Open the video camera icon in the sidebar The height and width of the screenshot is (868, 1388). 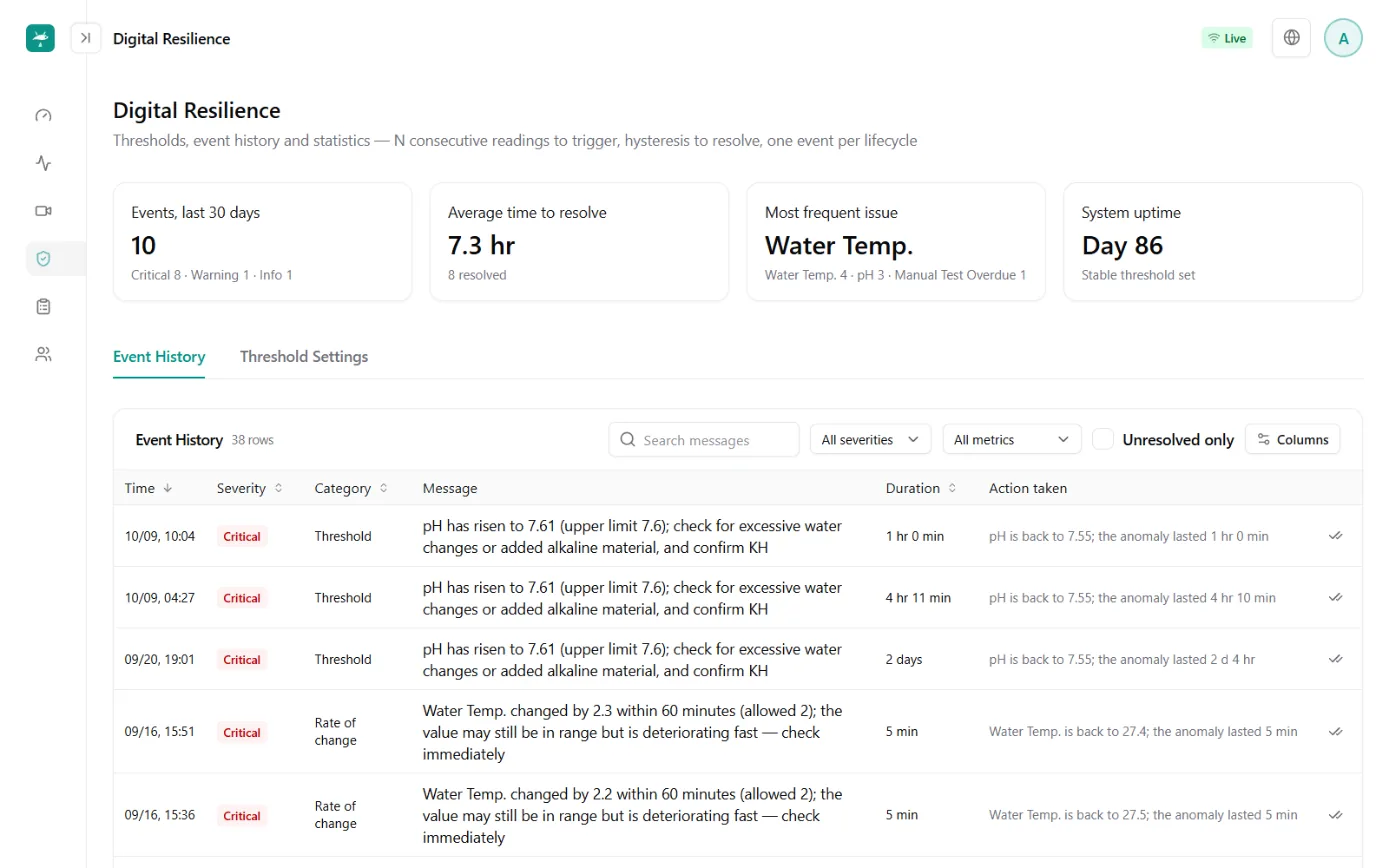tap(43, 211)
